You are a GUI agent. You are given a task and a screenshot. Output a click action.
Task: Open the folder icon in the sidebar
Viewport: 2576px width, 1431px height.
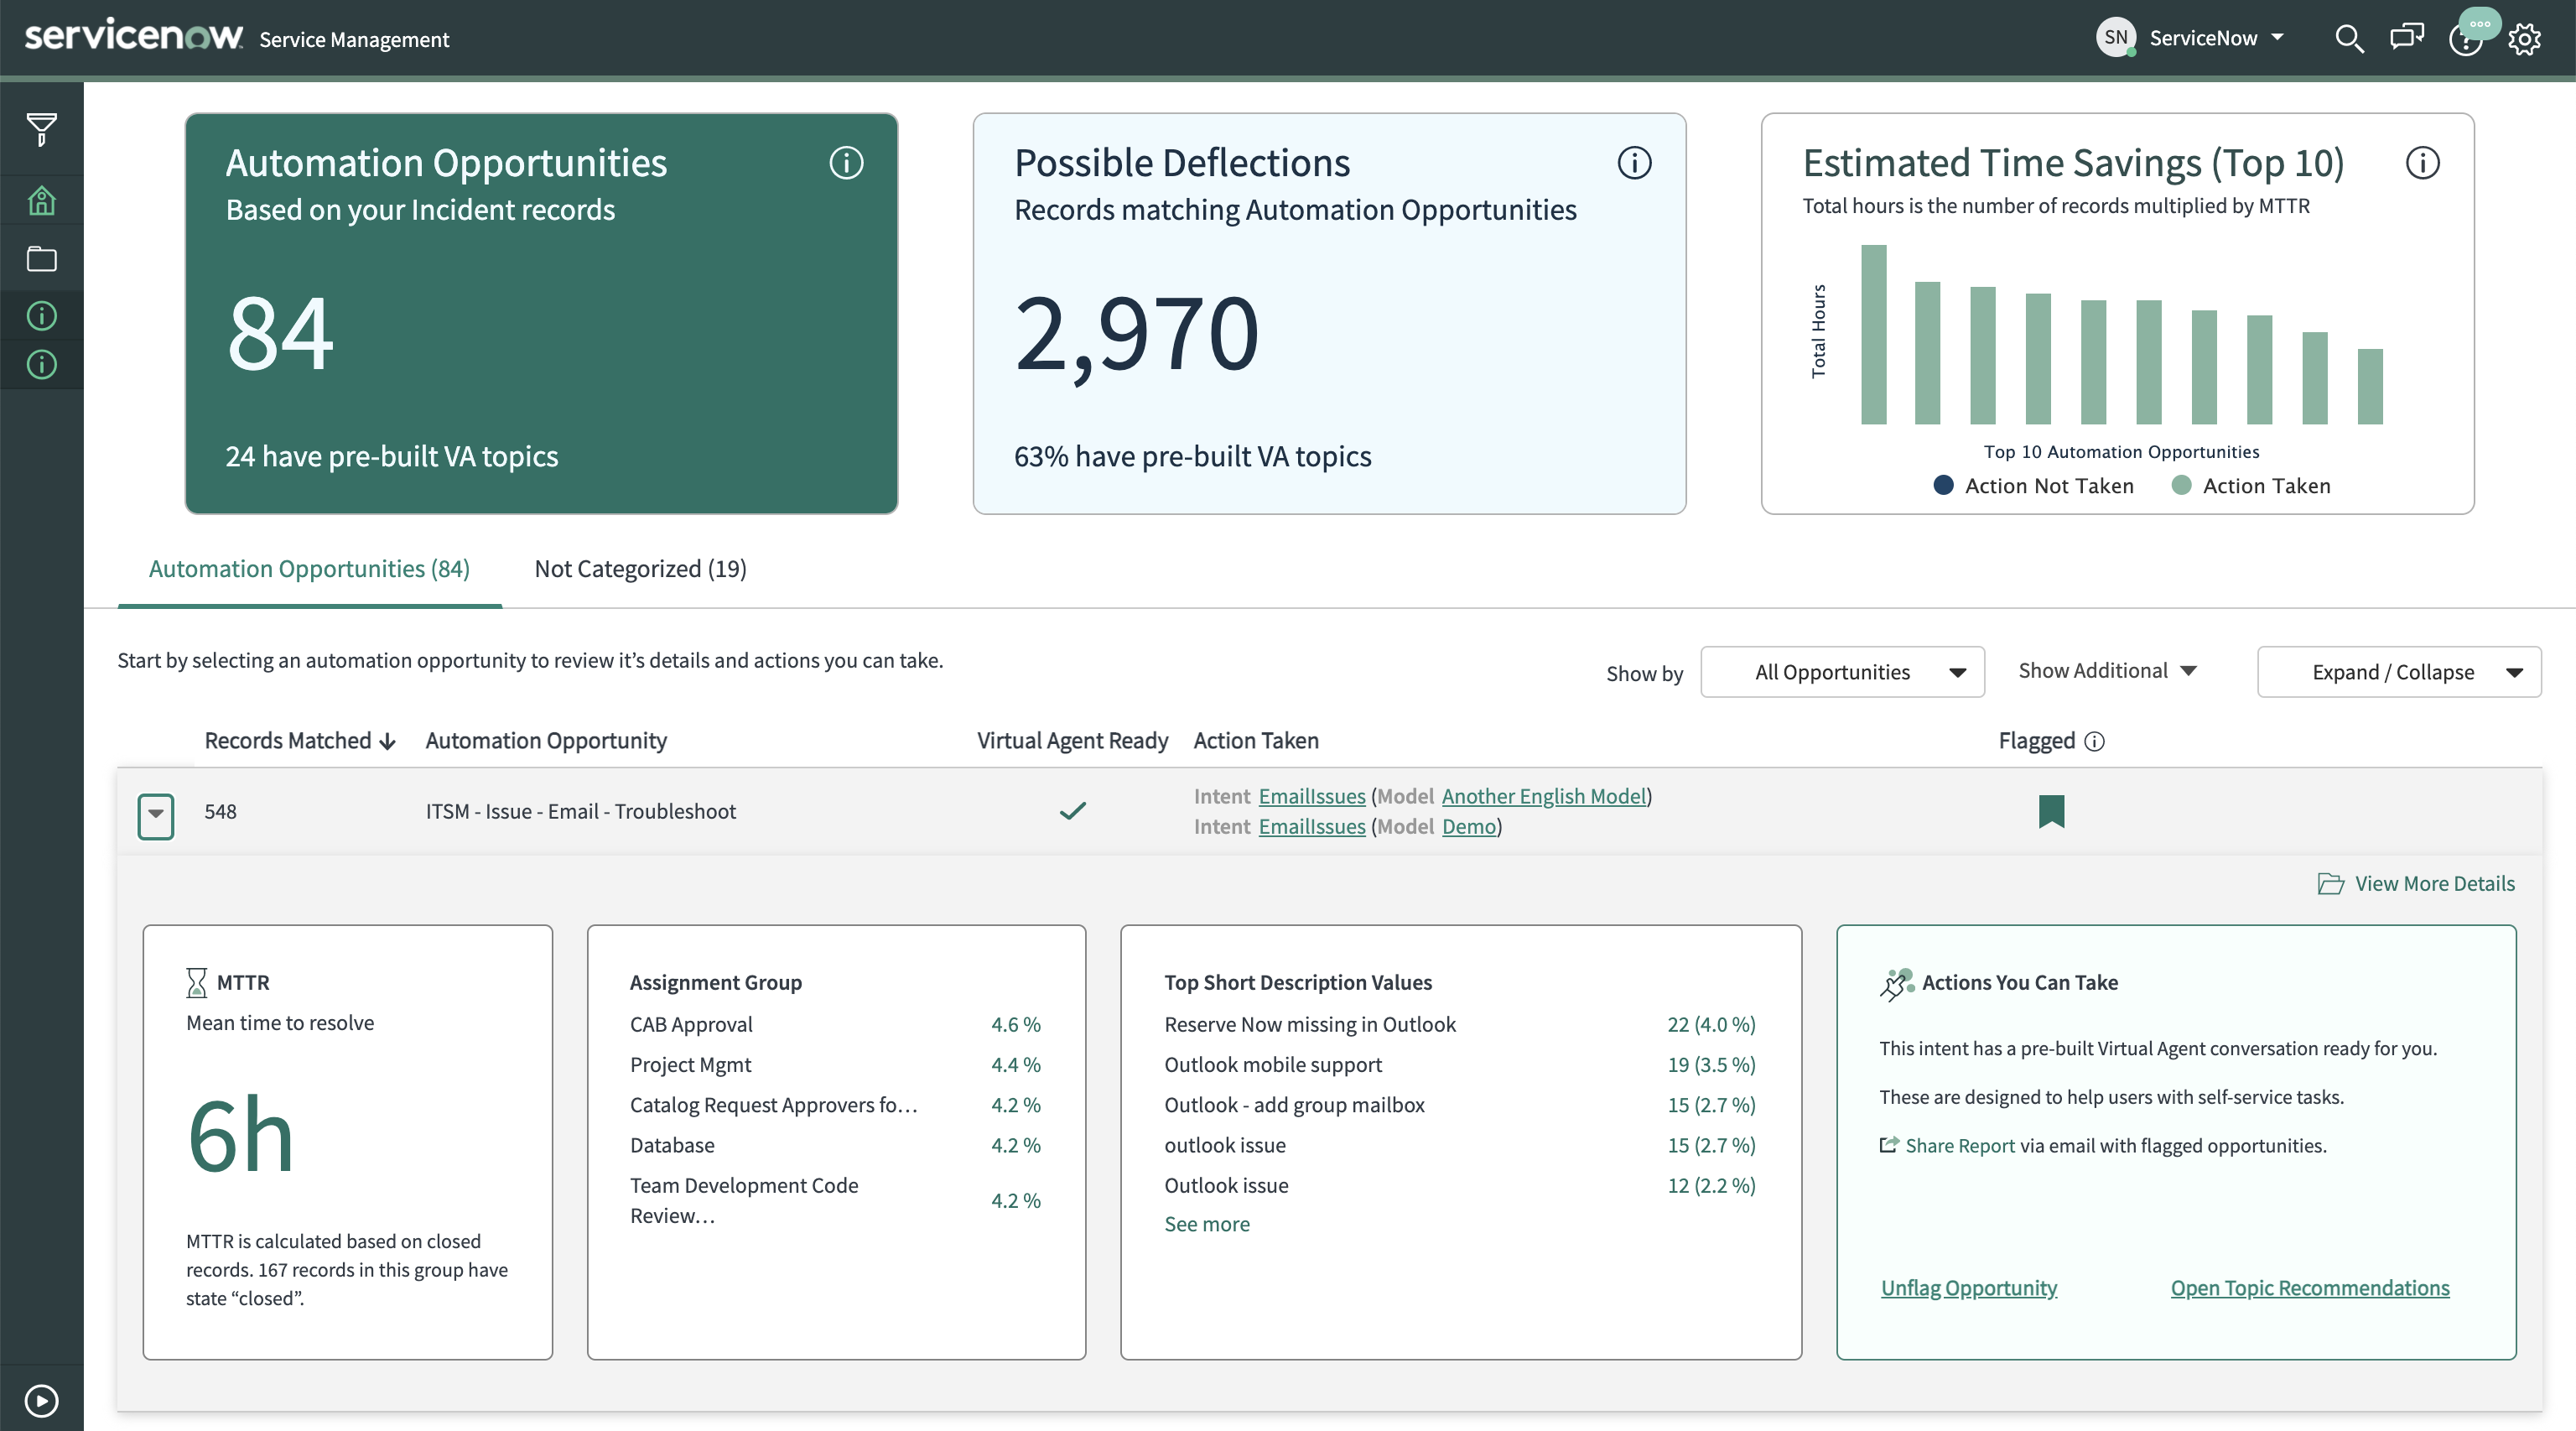[x=41, y=258]
